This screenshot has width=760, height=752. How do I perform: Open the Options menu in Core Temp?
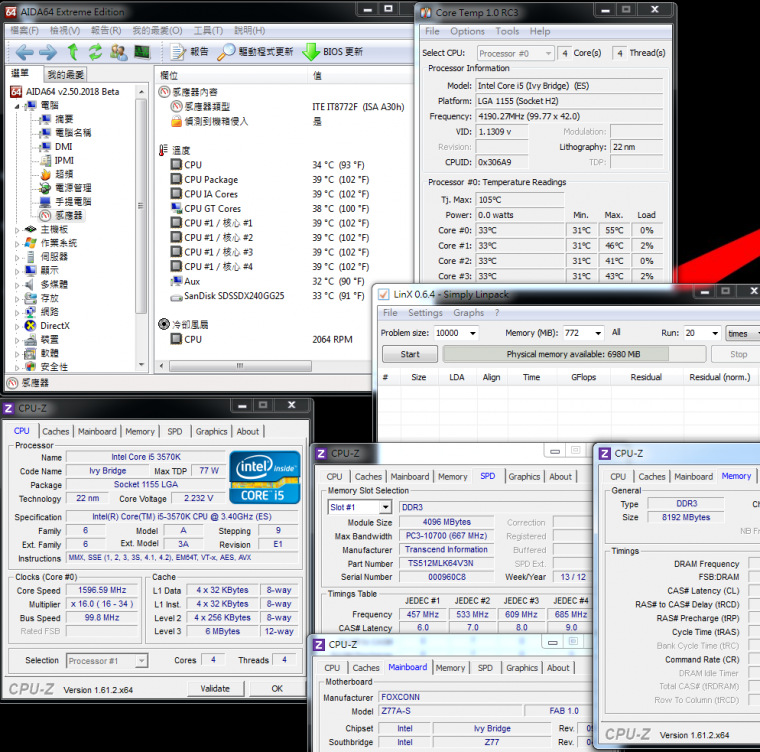(x=467, y=31)
